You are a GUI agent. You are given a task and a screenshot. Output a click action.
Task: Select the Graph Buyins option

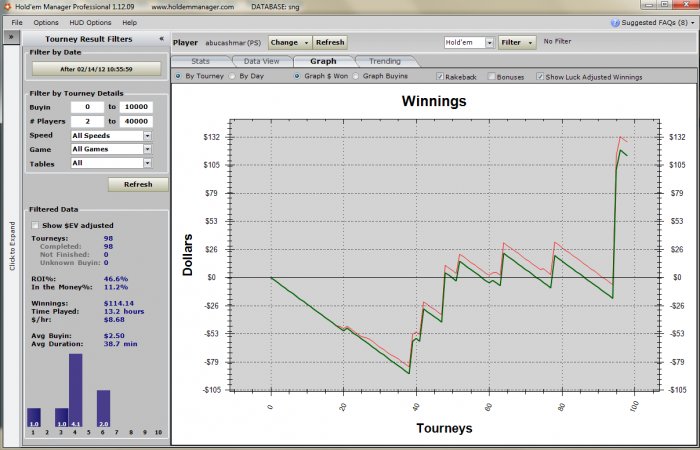click(356, 76)
